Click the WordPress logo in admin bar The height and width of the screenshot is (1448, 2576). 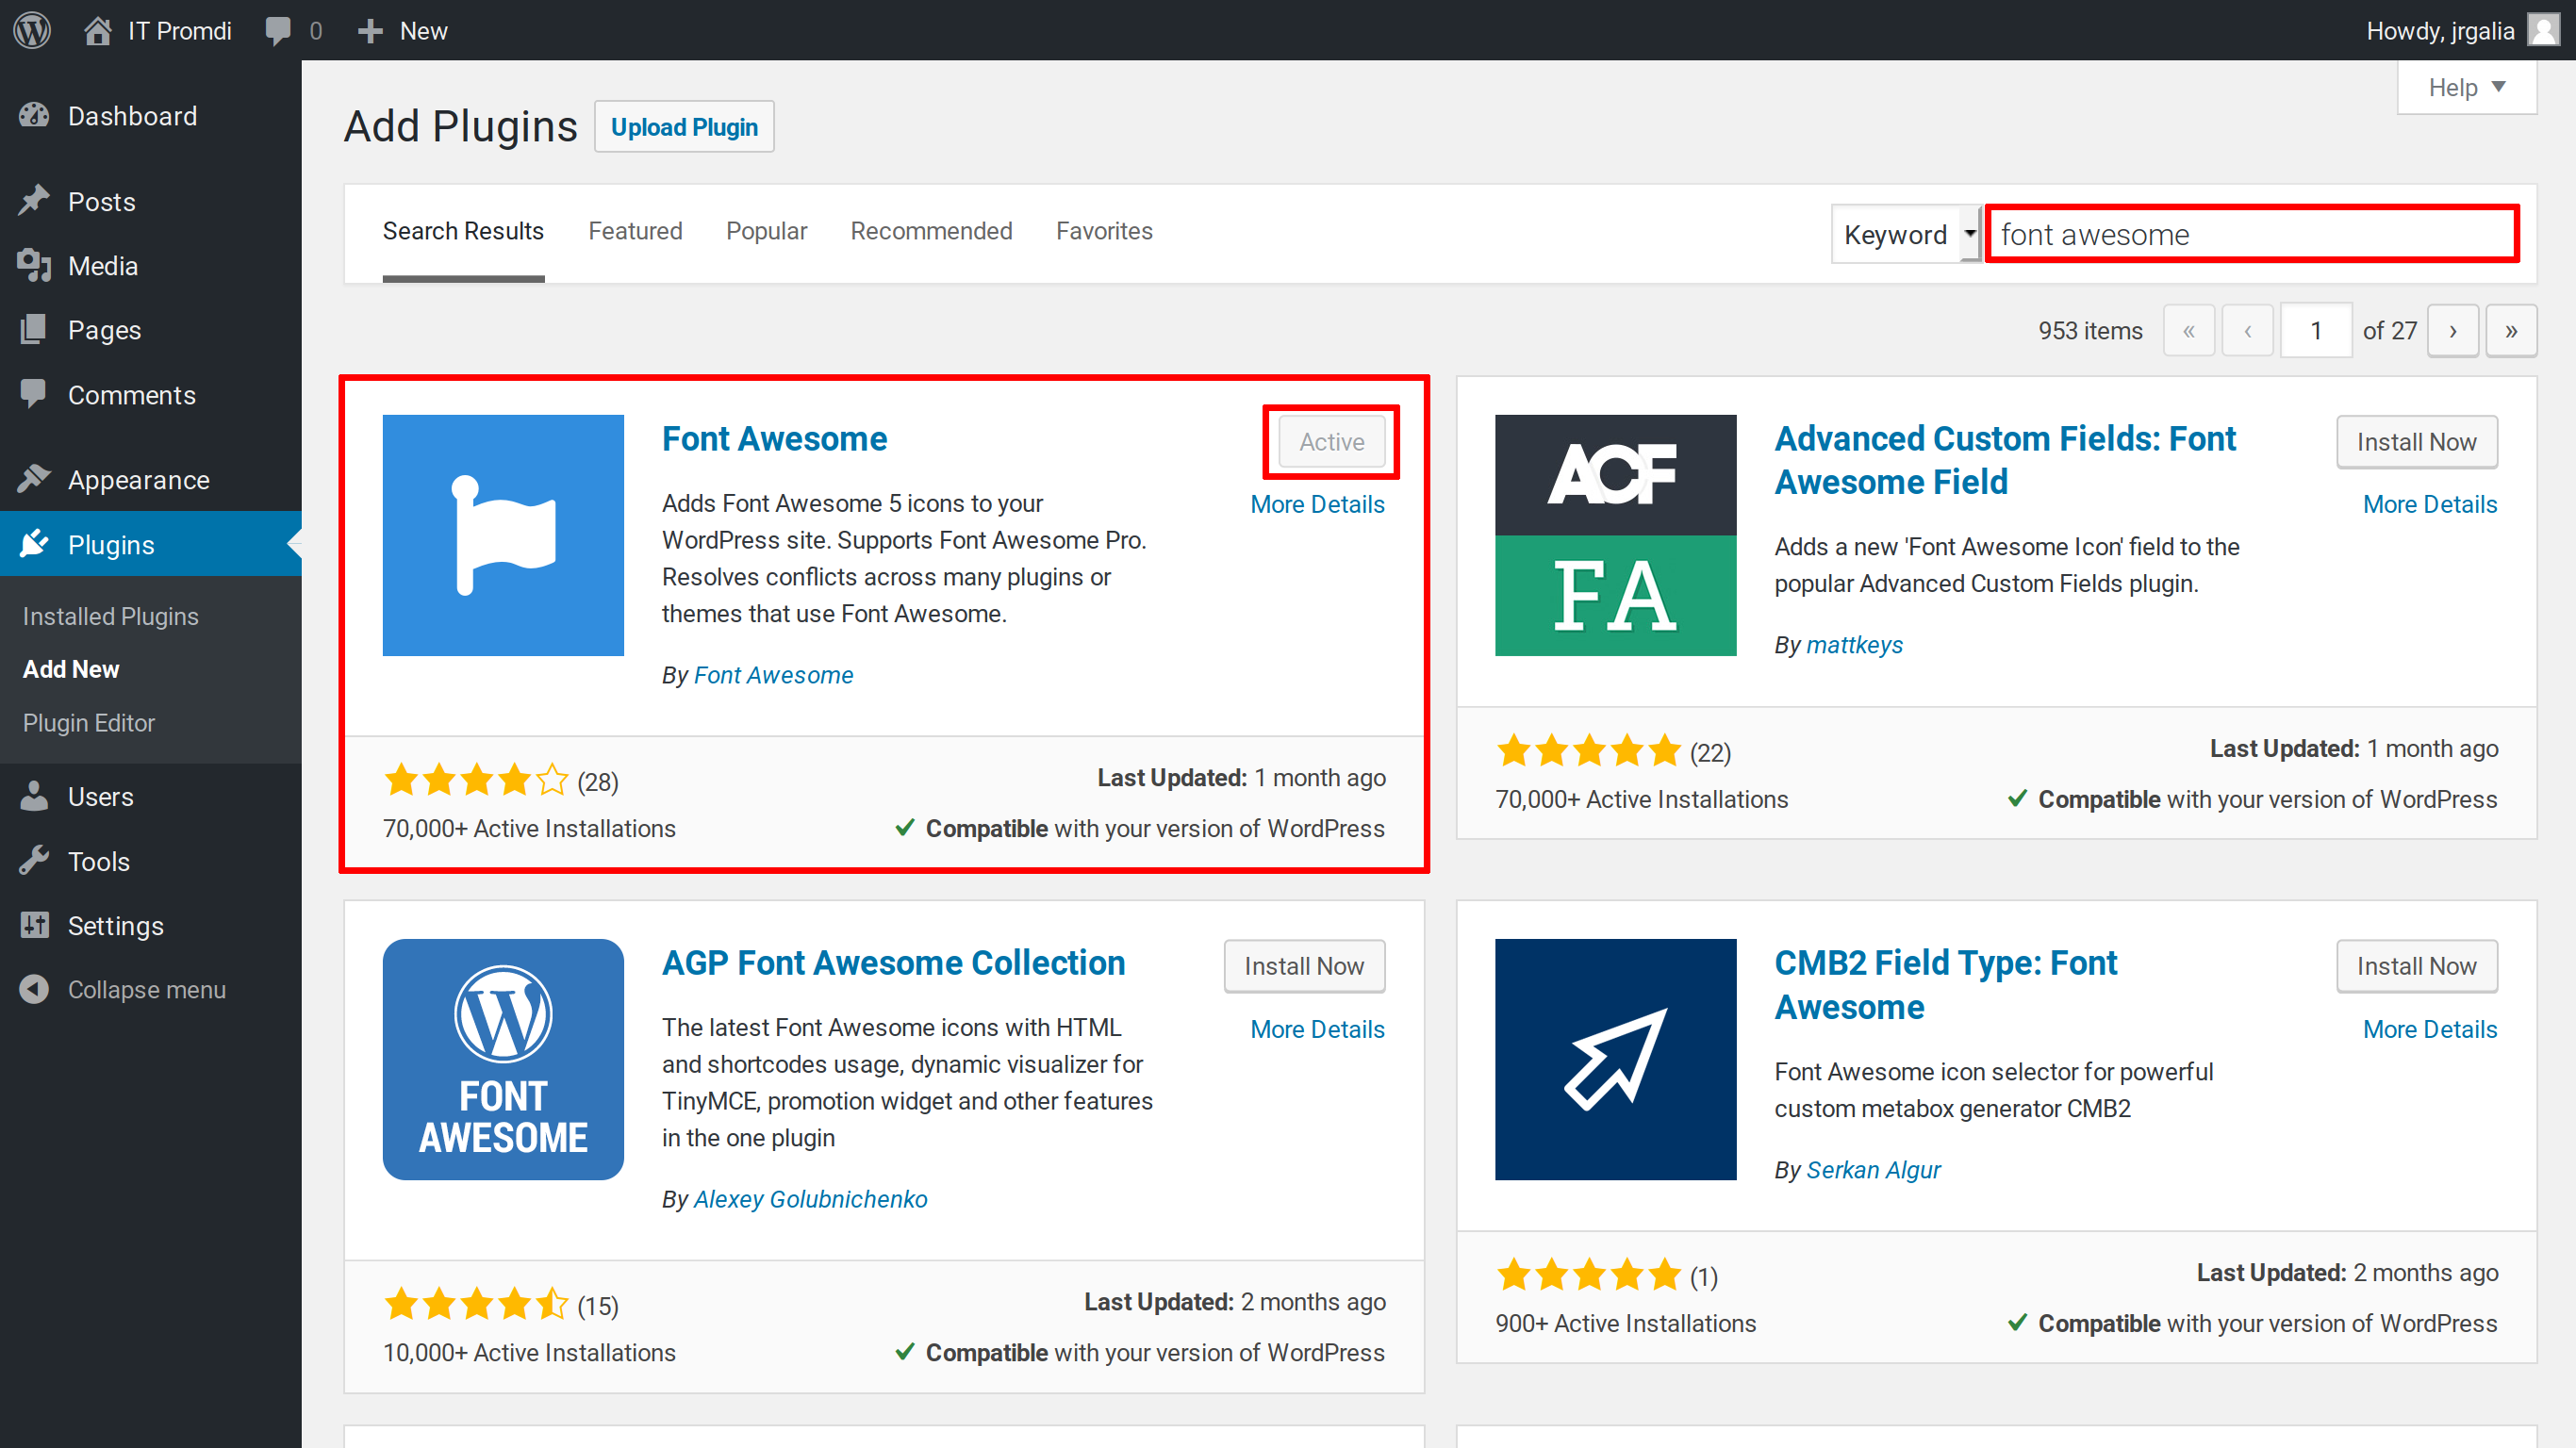(x=32, y=30)
